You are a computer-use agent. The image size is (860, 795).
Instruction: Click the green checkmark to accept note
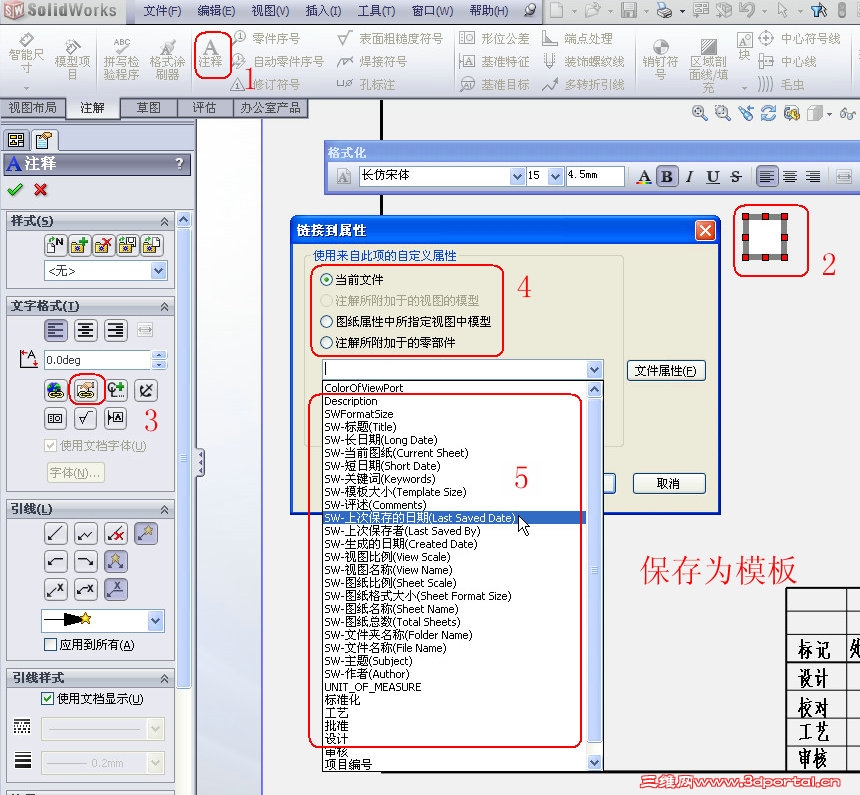tap(15, 190)
